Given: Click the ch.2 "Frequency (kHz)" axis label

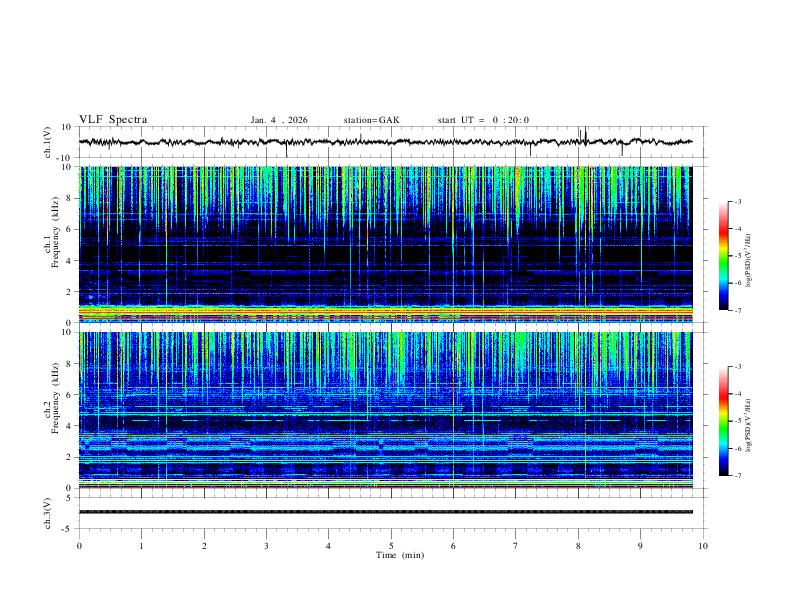Looking at the screenshot, I should [x=55, y=397].
